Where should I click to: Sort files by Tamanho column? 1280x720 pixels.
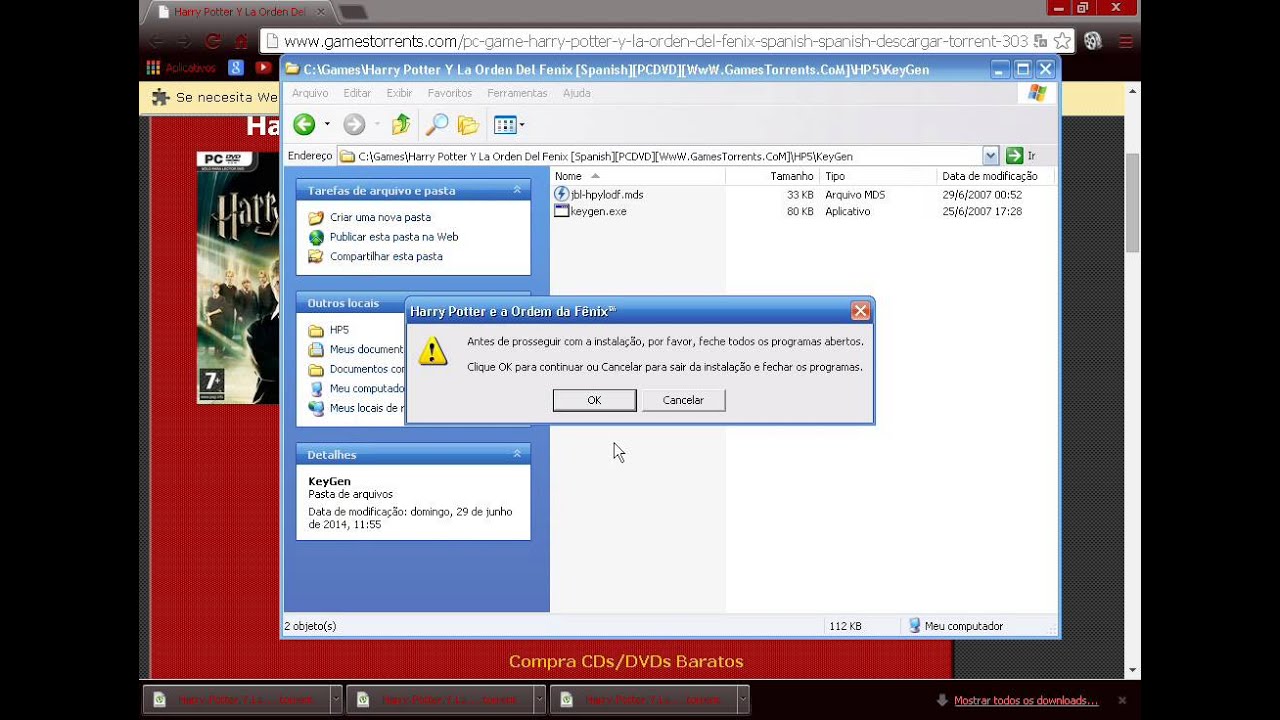[x=773, y=176]
